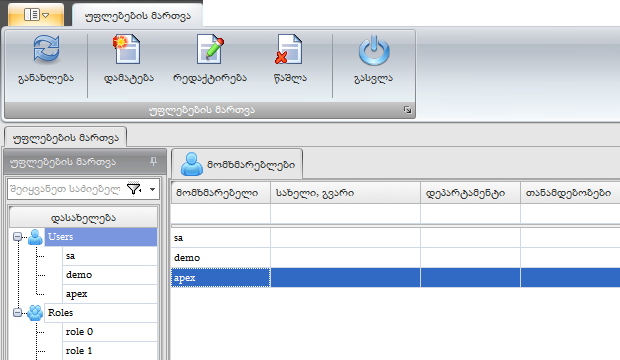Screen dimensions: 620x360
Task: Switch to the მომხმარებლები tab
Action: (x=237, y=164)
